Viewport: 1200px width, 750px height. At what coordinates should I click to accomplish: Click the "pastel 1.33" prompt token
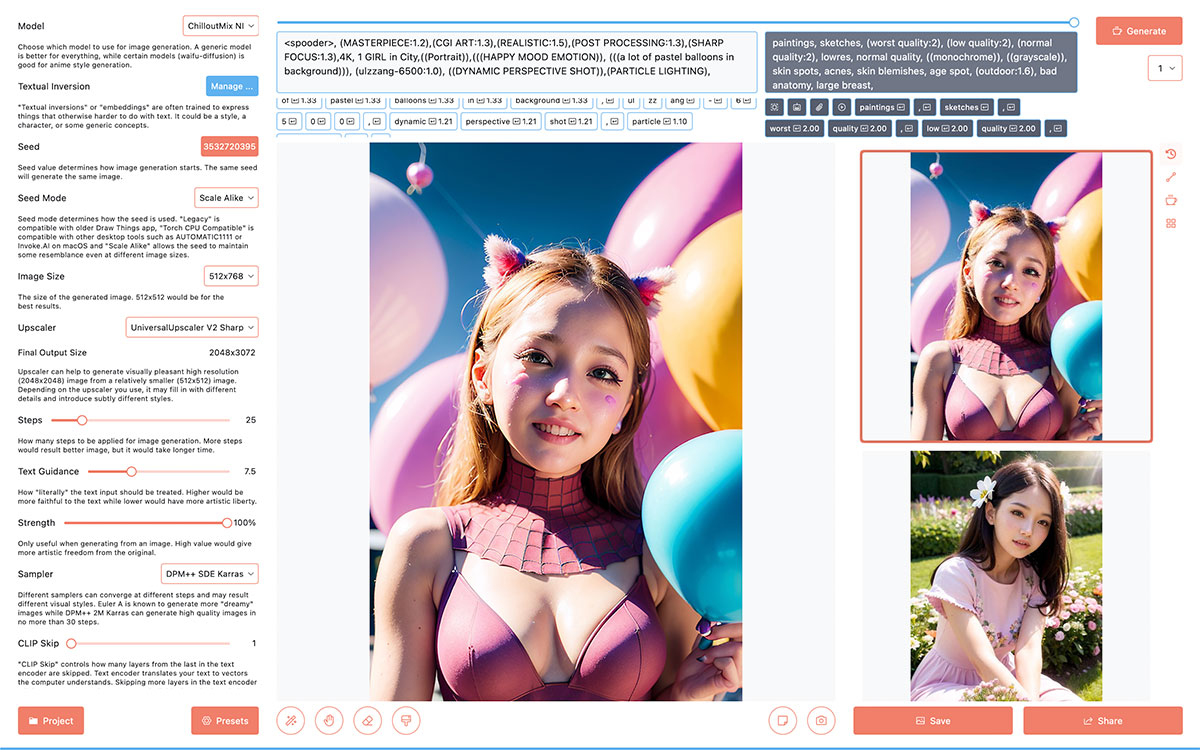[355, 100]
